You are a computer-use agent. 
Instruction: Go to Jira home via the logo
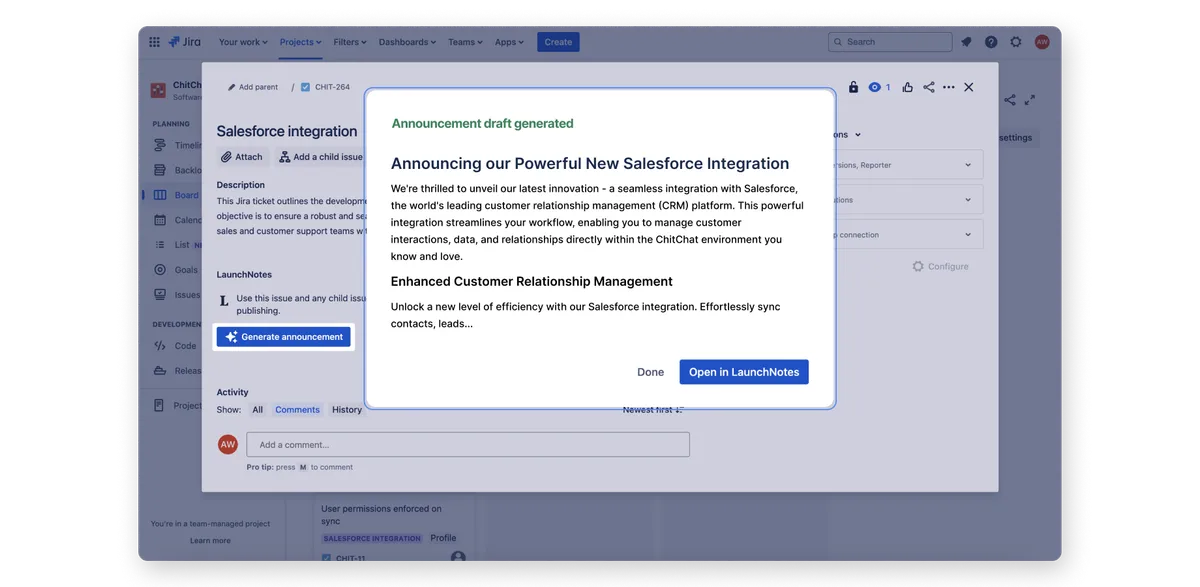(x=185, y=42)
